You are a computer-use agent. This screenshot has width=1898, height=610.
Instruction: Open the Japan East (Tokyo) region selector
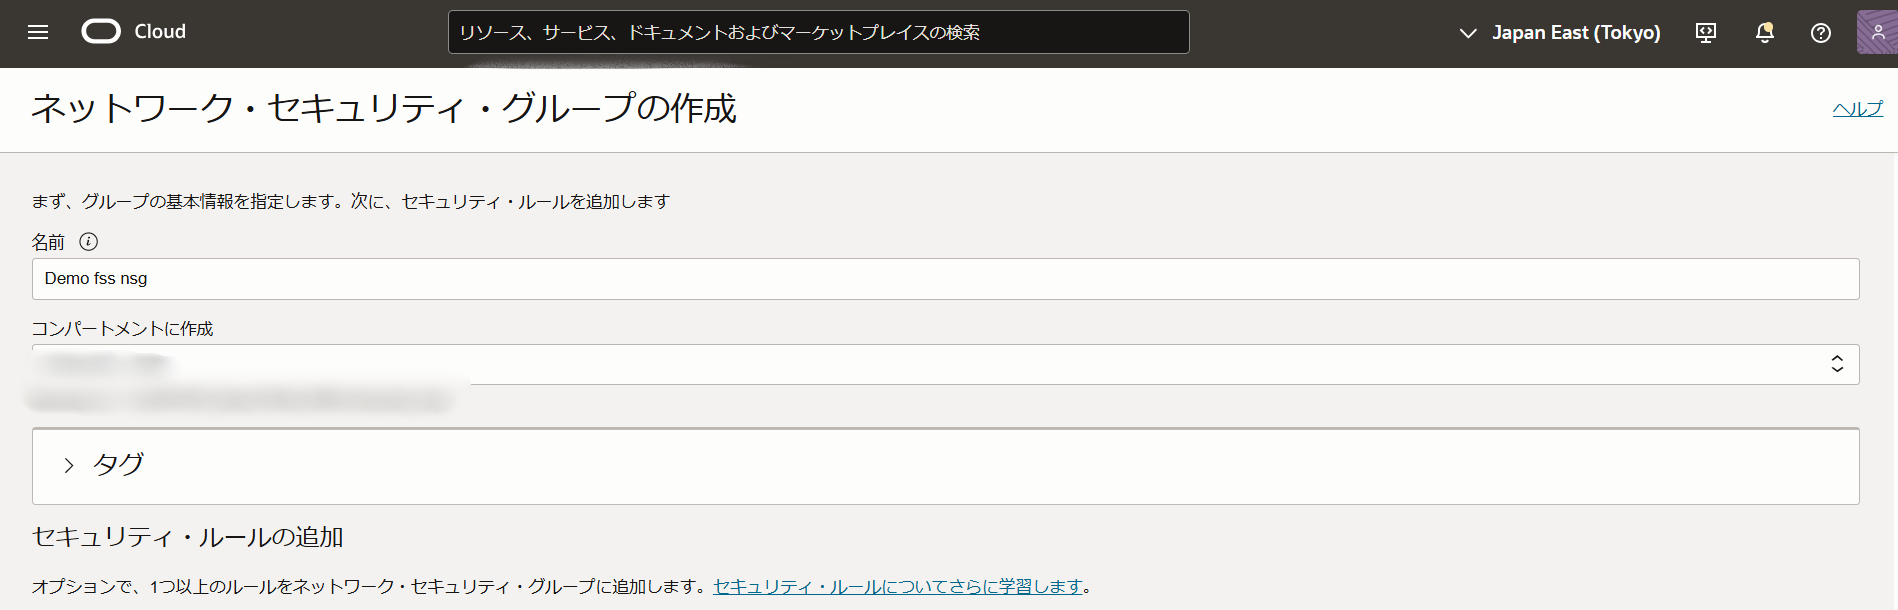[x=1560, y=33]
